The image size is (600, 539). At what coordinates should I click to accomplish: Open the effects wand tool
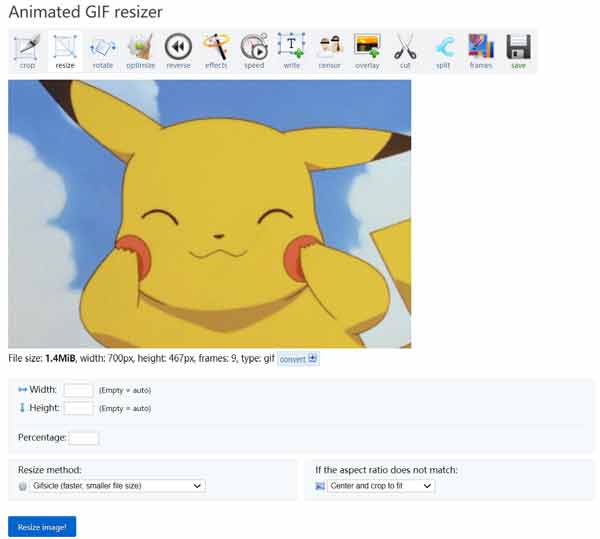tap(216, 52)
